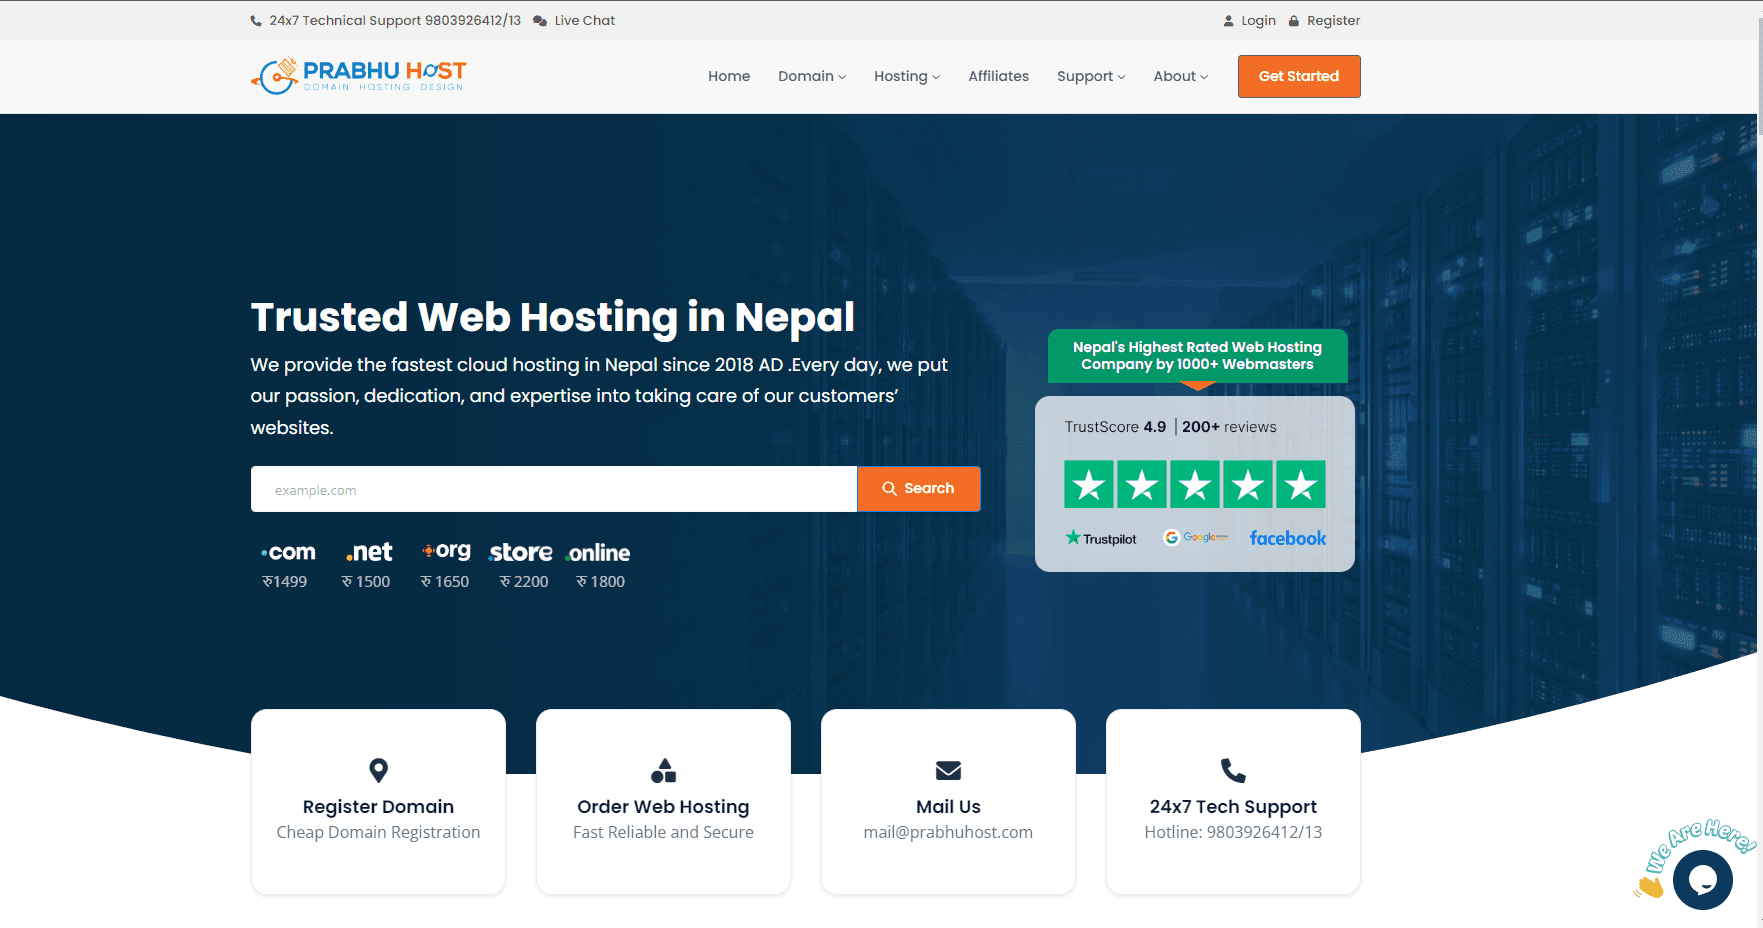Click the Prabhu Host logo
Viewport: 1763px width, 928px height.
358,76
